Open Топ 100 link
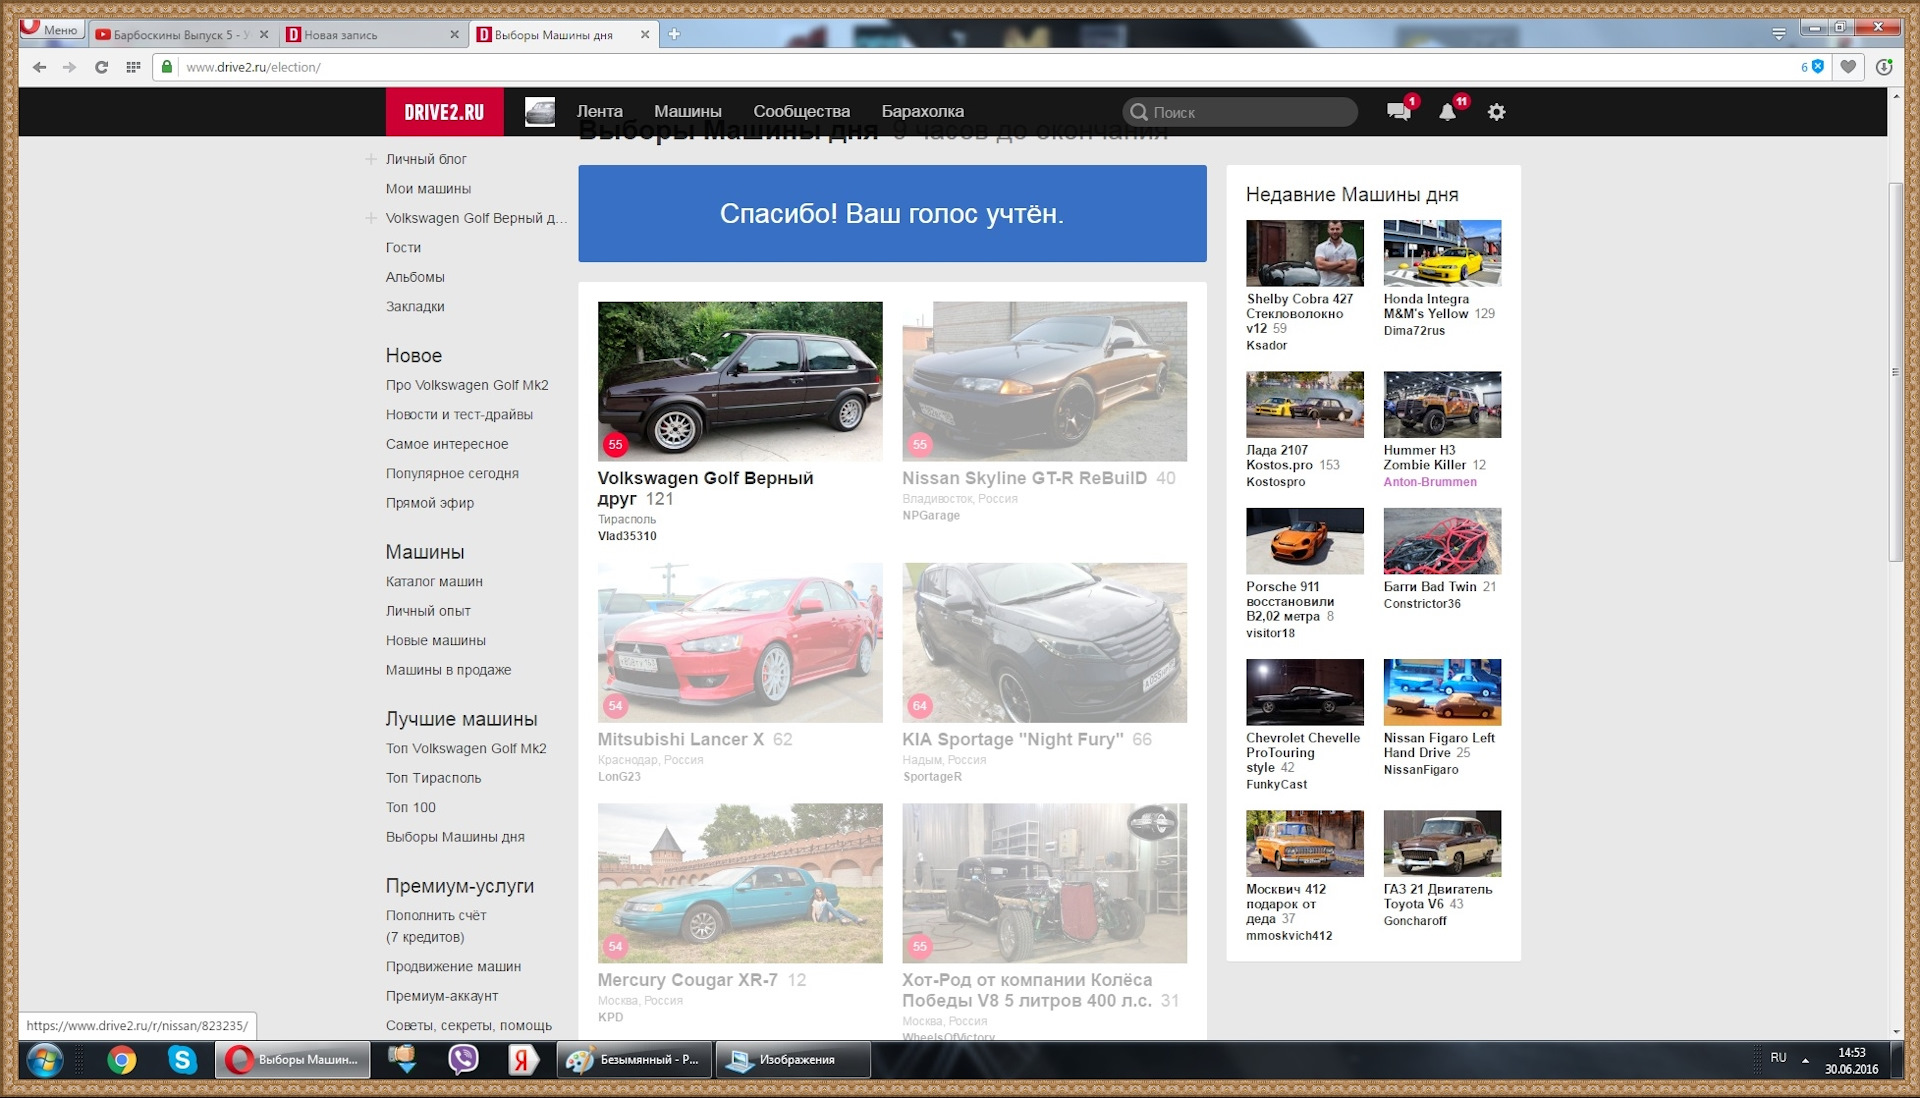This screenshot has height=1098, width=1920. click(410, 808)
